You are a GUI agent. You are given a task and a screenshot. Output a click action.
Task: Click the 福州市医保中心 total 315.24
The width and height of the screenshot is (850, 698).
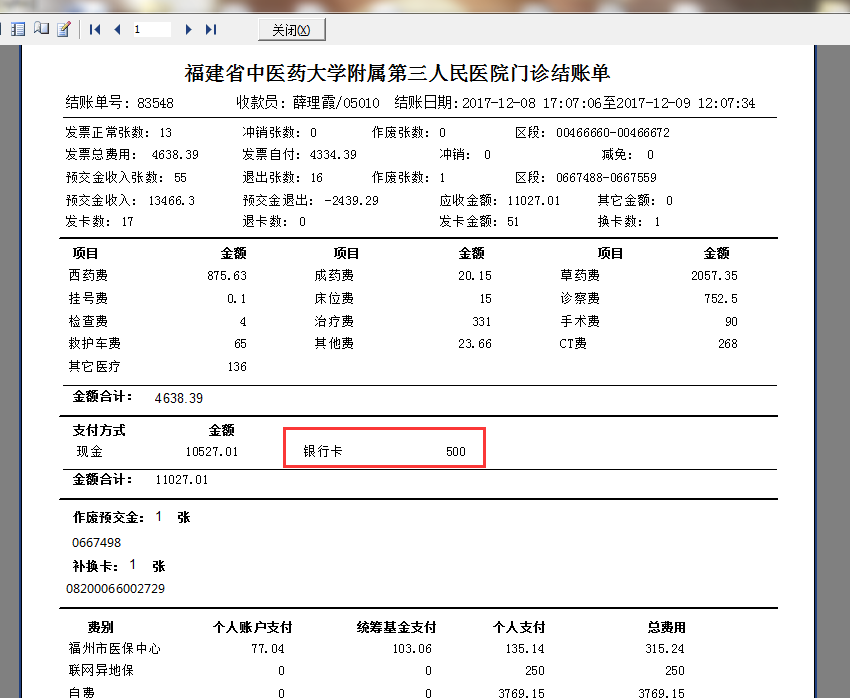(665, 649)
